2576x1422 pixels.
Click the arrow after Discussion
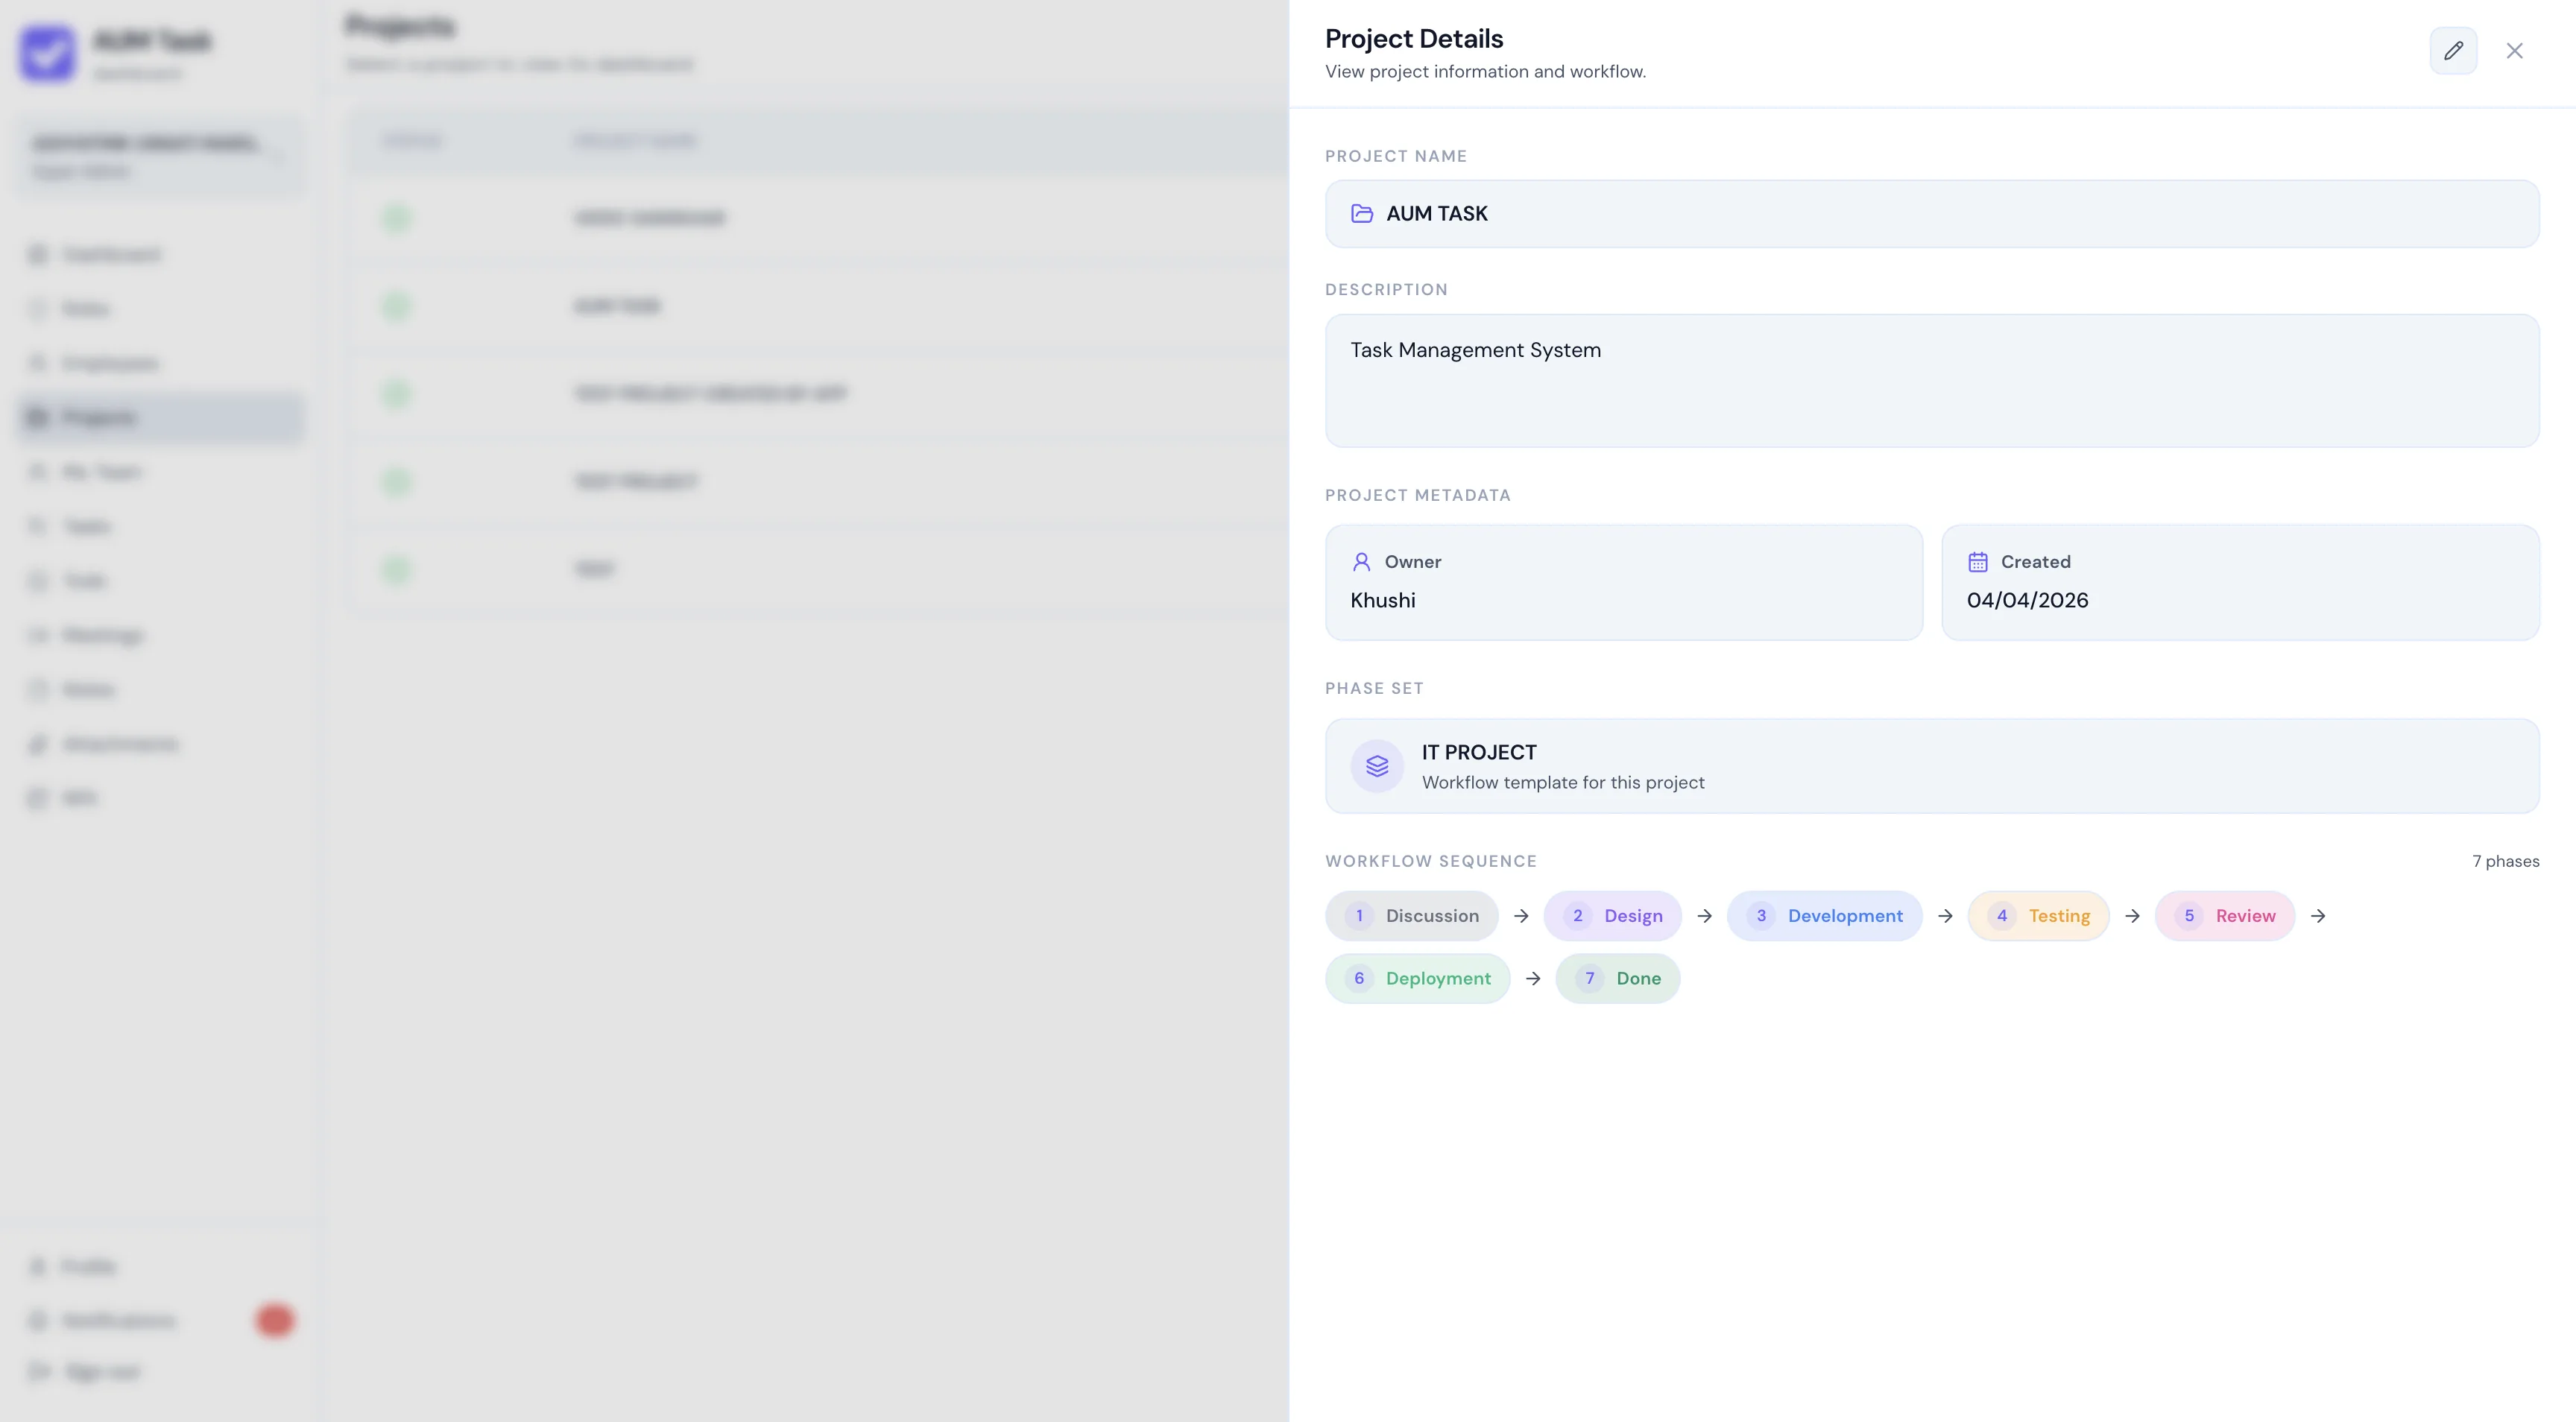[x=1521, y=916]
